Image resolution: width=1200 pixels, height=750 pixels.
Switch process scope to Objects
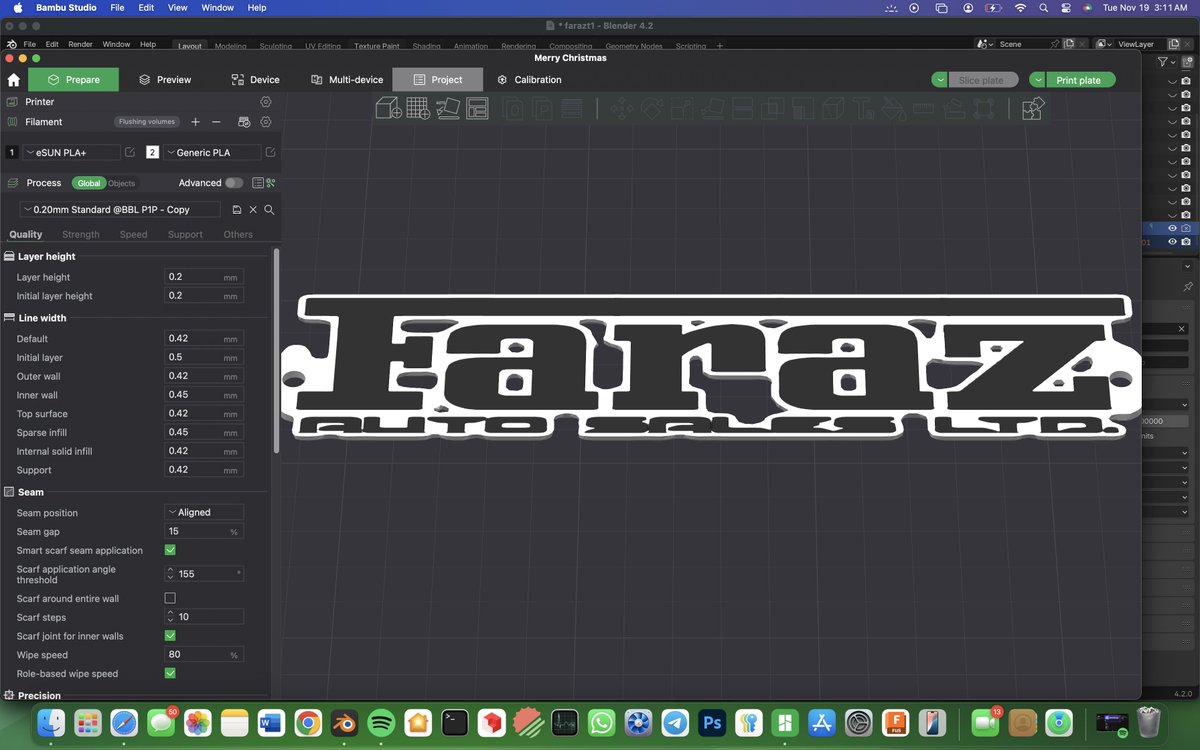click(x=122, y=183)
